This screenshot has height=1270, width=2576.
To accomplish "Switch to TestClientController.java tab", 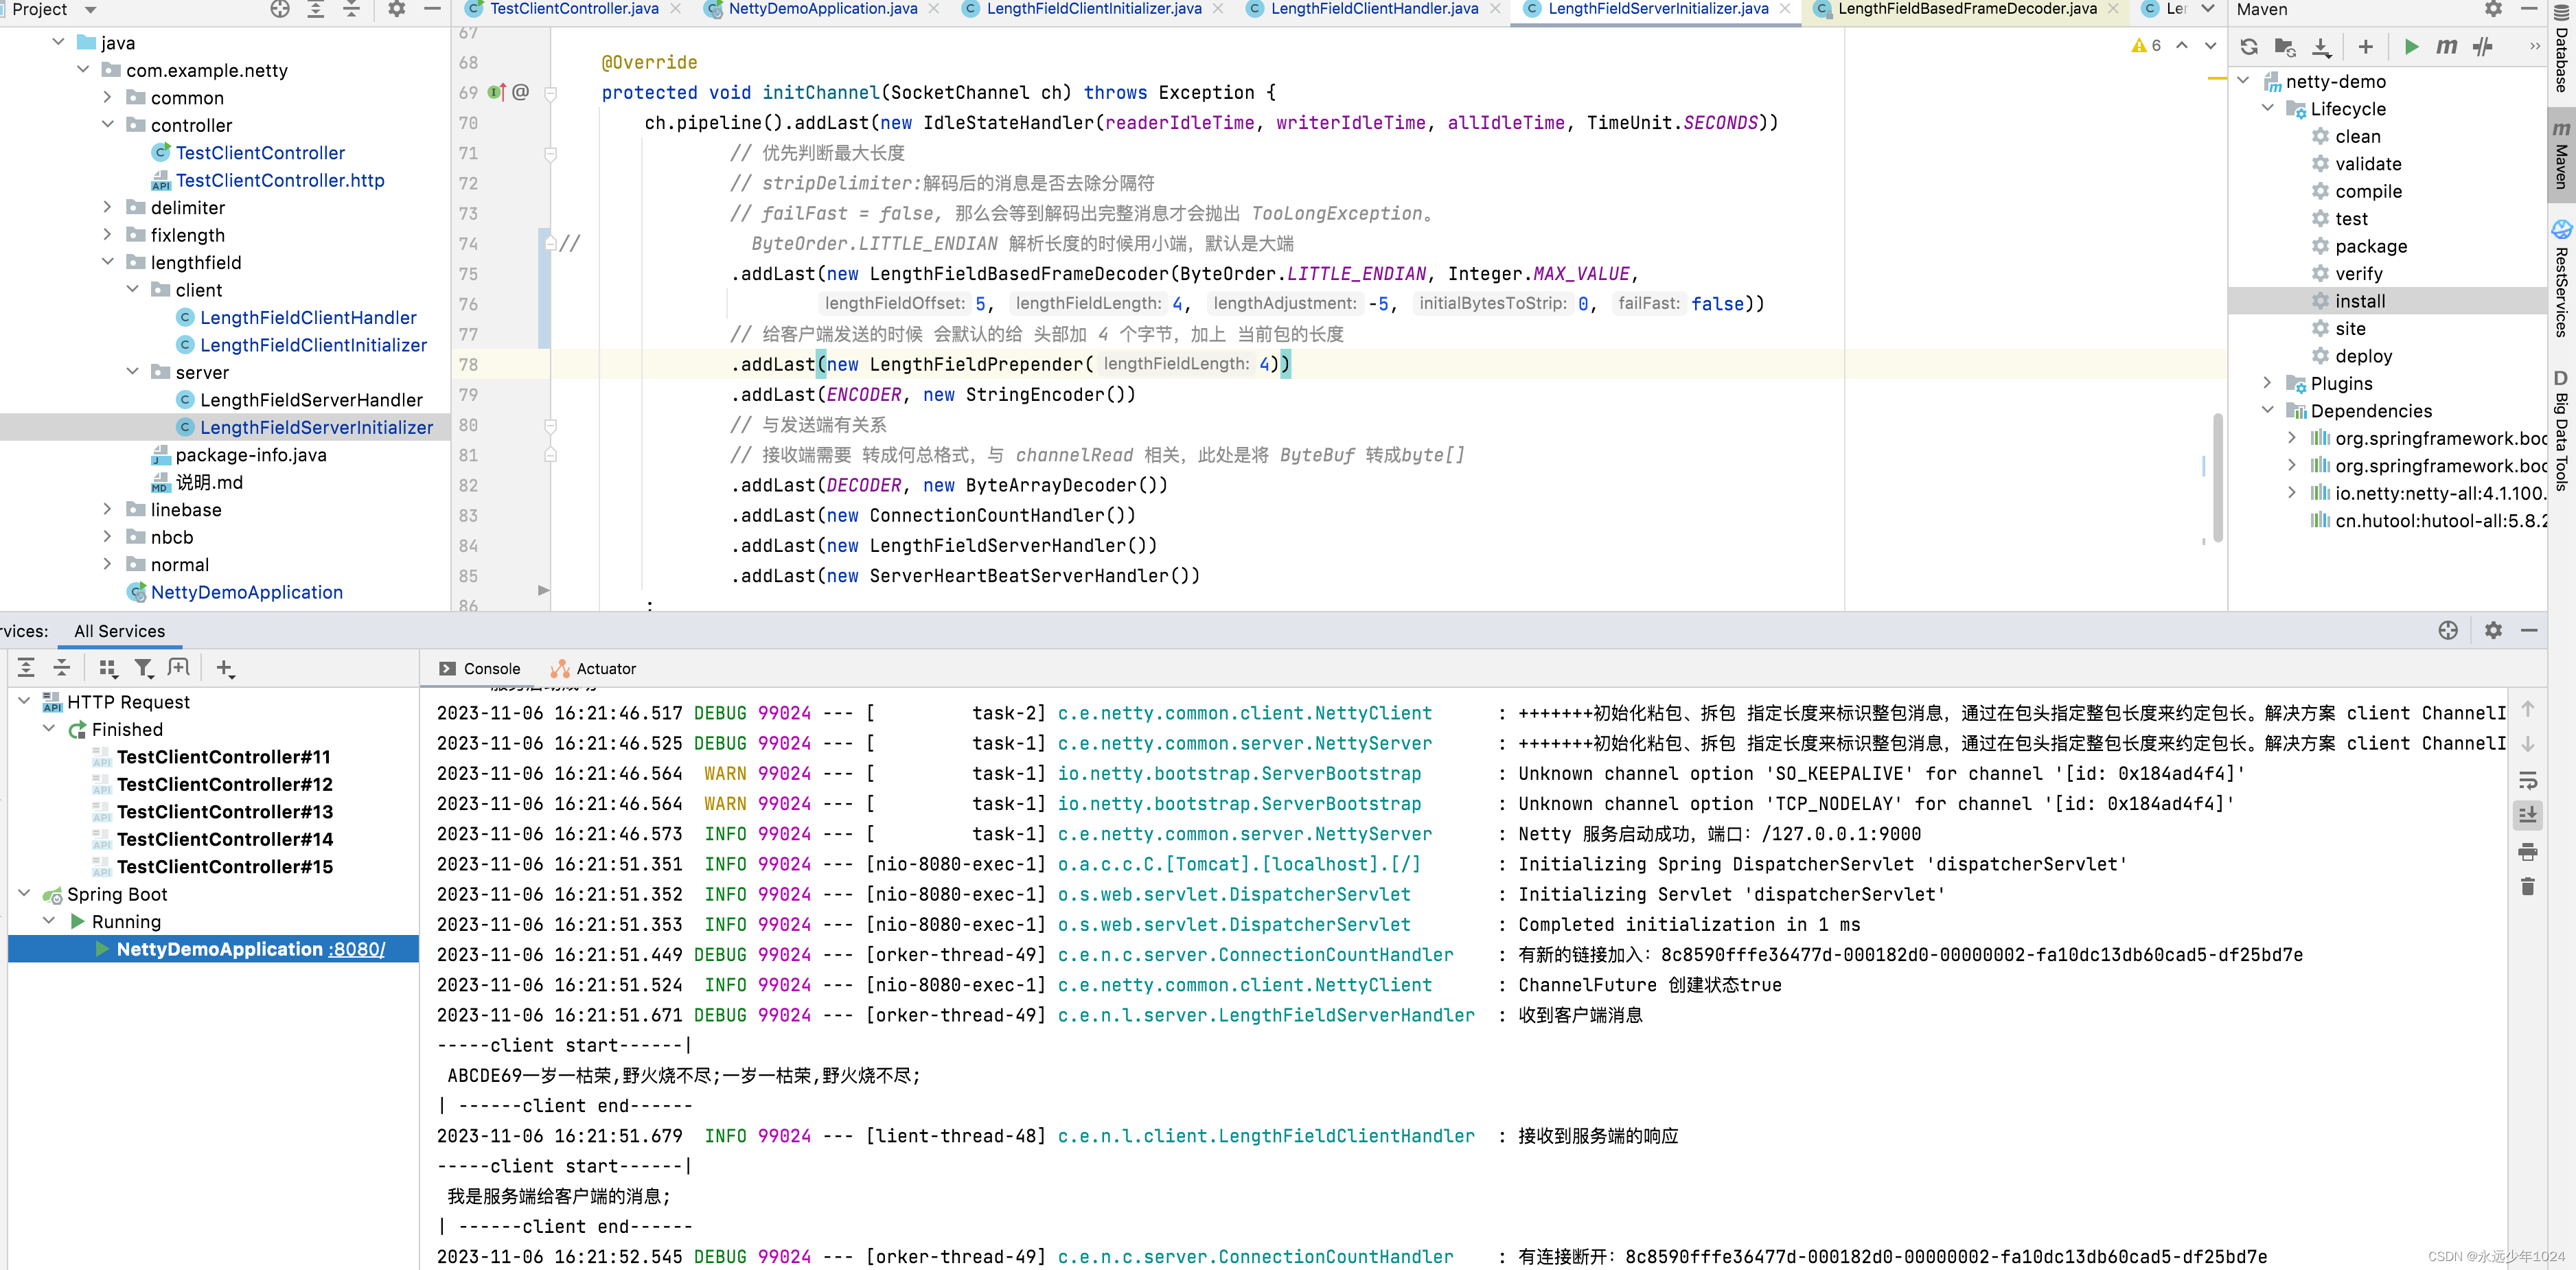I will [x=573, y=9].
